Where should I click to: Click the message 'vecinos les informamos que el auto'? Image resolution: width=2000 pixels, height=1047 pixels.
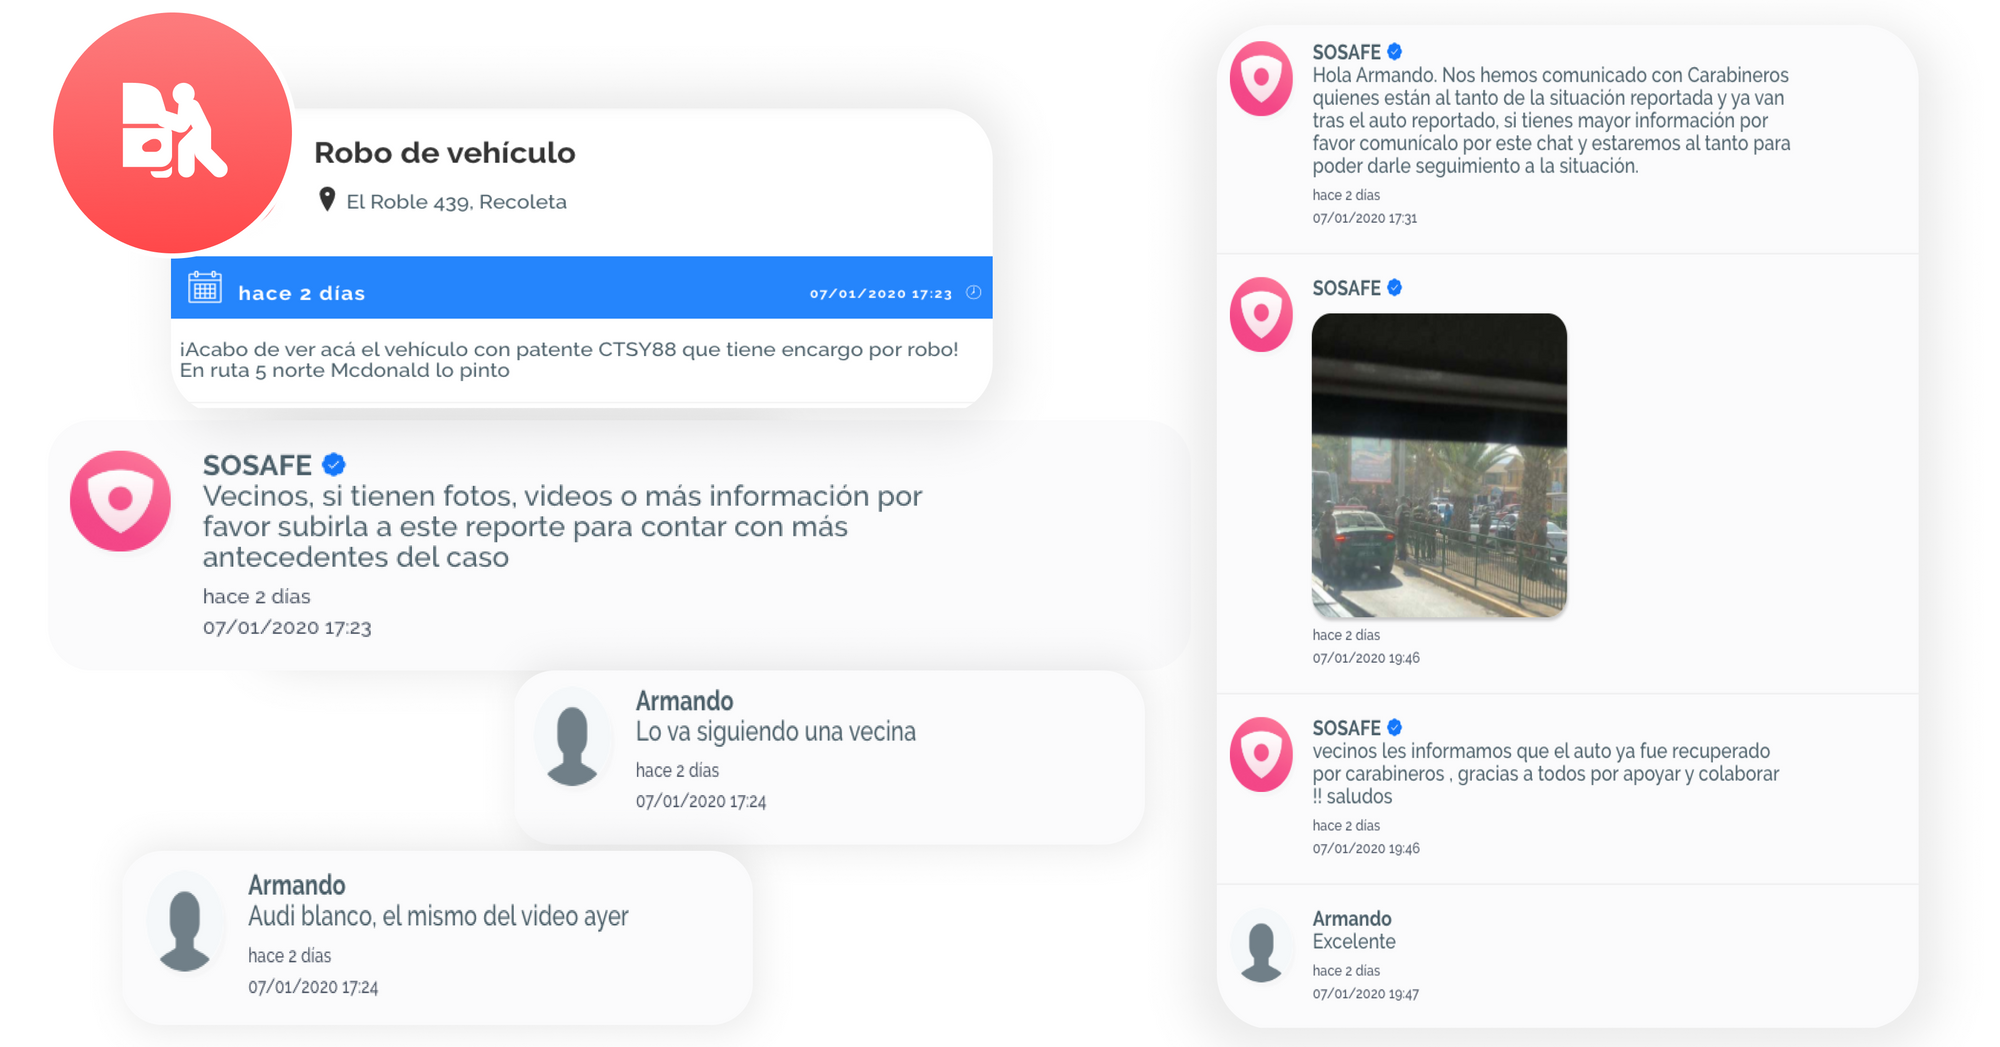(1545, 773)
